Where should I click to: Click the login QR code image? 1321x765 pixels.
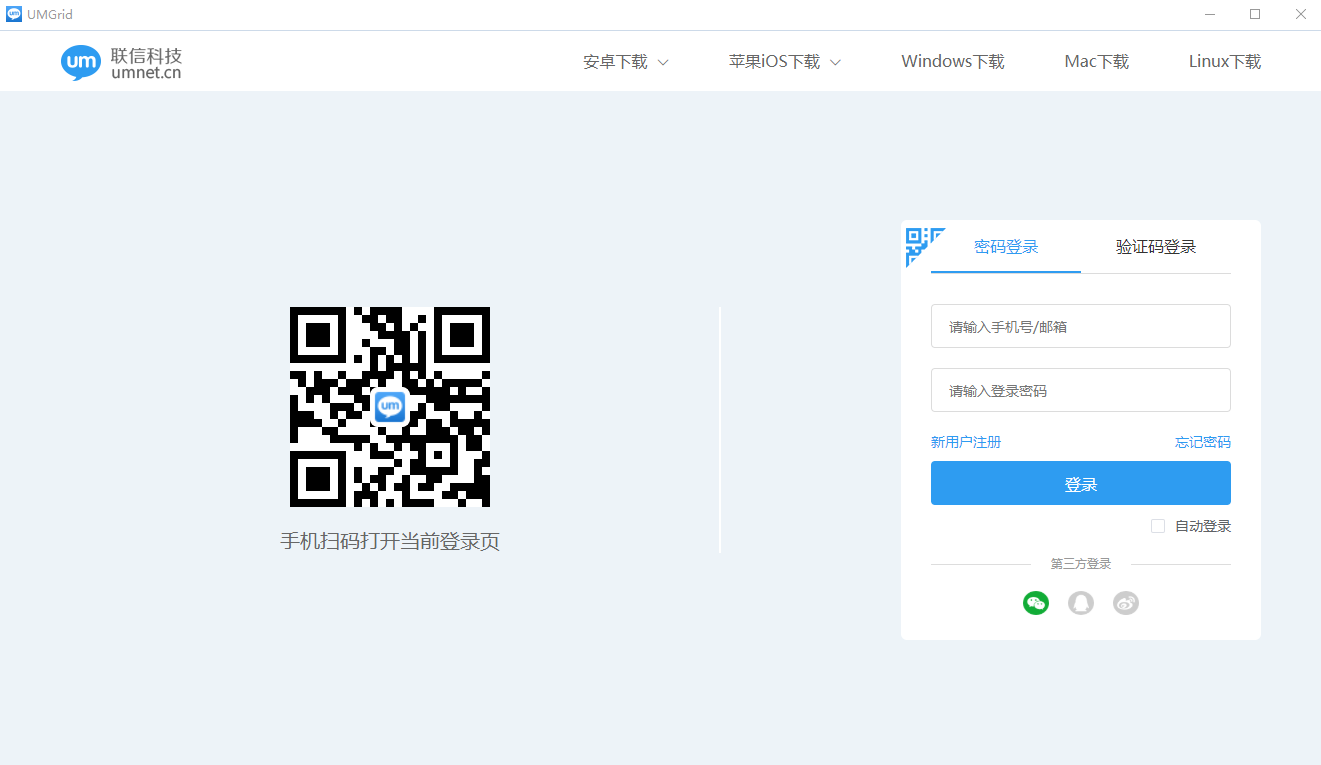[x=390, y=407]
